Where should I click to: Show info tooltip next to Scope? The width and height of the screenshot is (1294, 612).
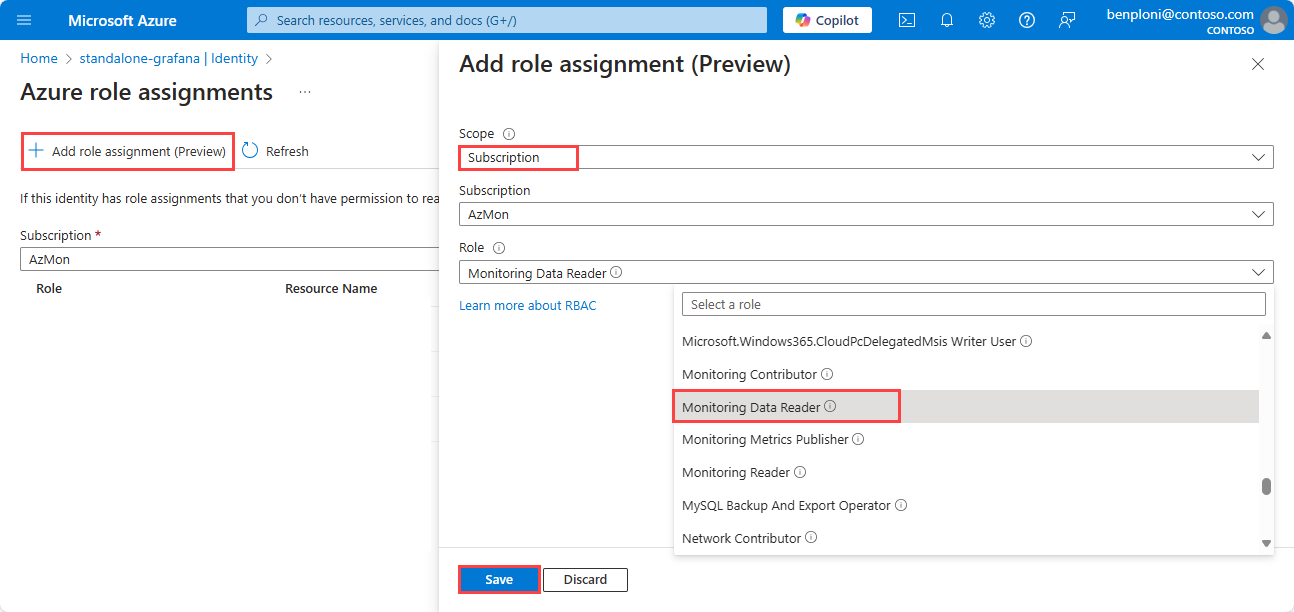click(509, 134)
